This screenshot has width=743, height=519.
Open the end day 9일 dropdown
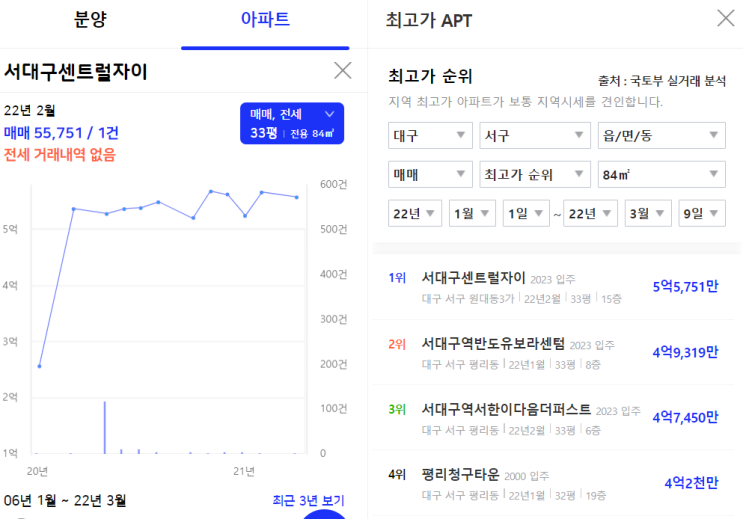point(702,213)
